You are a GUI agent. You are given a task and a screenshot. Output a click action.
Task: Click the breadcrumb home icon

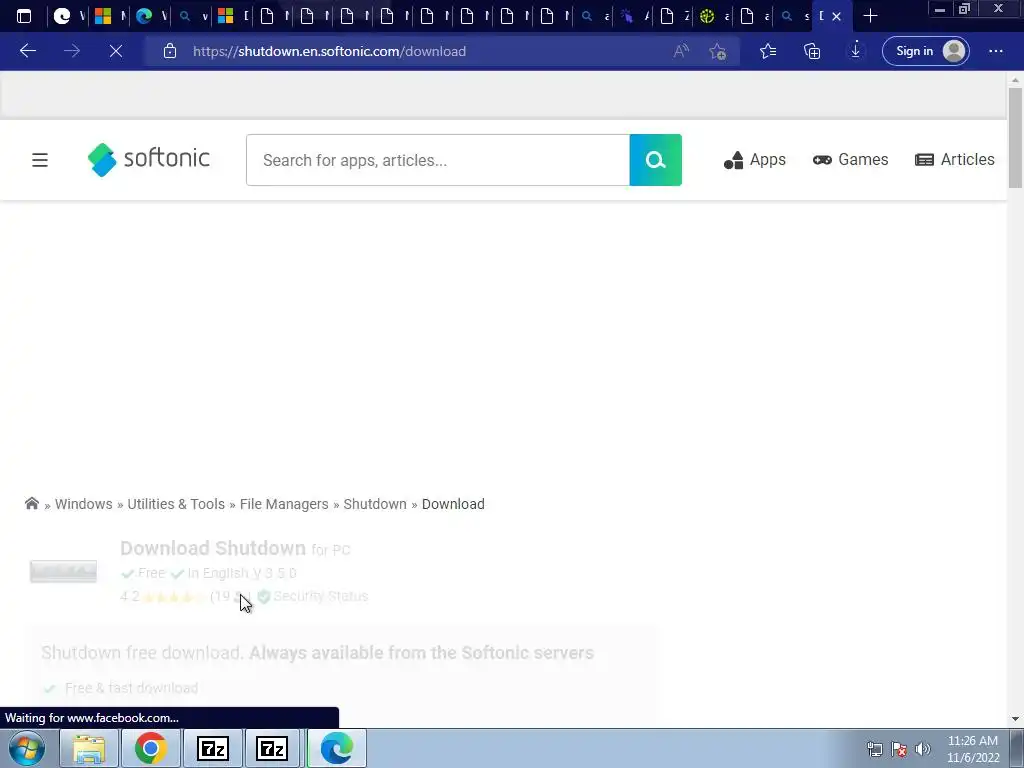(31, 504)
